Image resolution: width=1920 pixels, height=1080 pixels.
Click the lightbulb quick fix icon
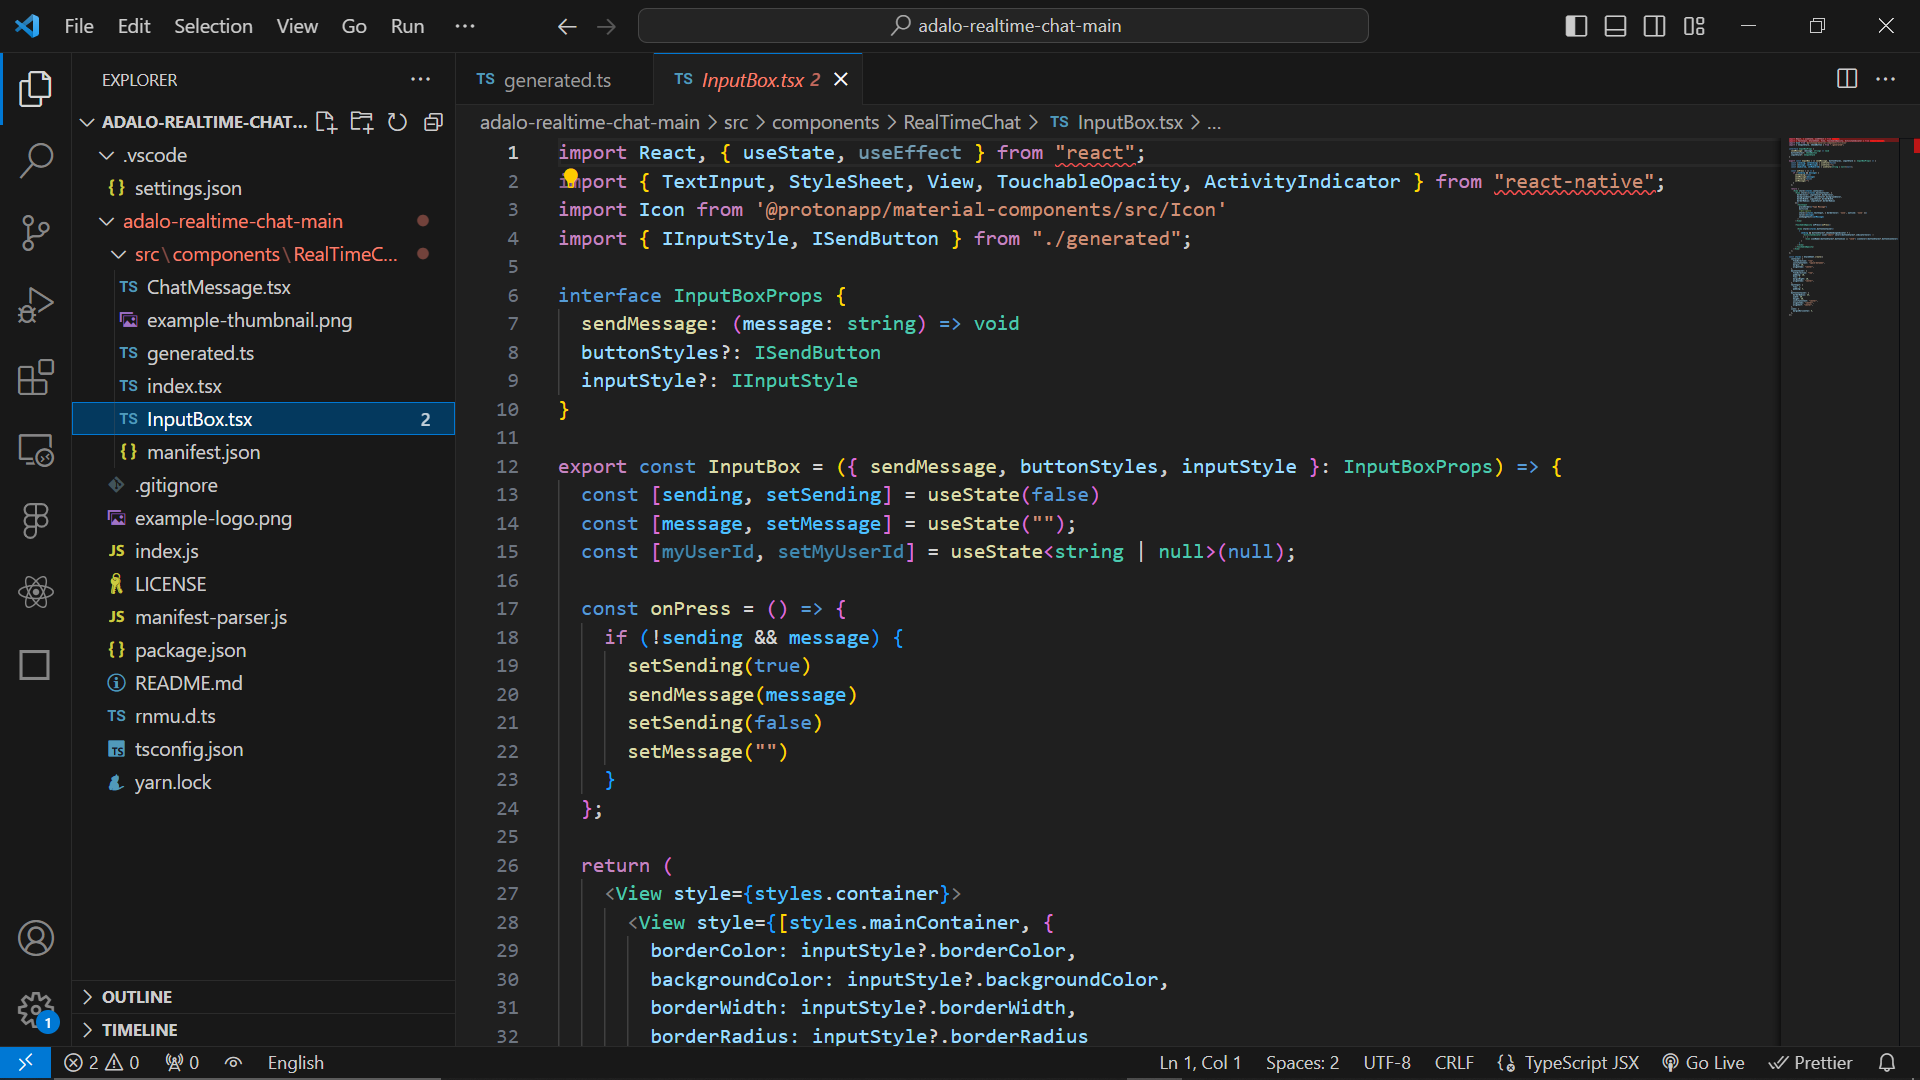click(x=570, y=177)
